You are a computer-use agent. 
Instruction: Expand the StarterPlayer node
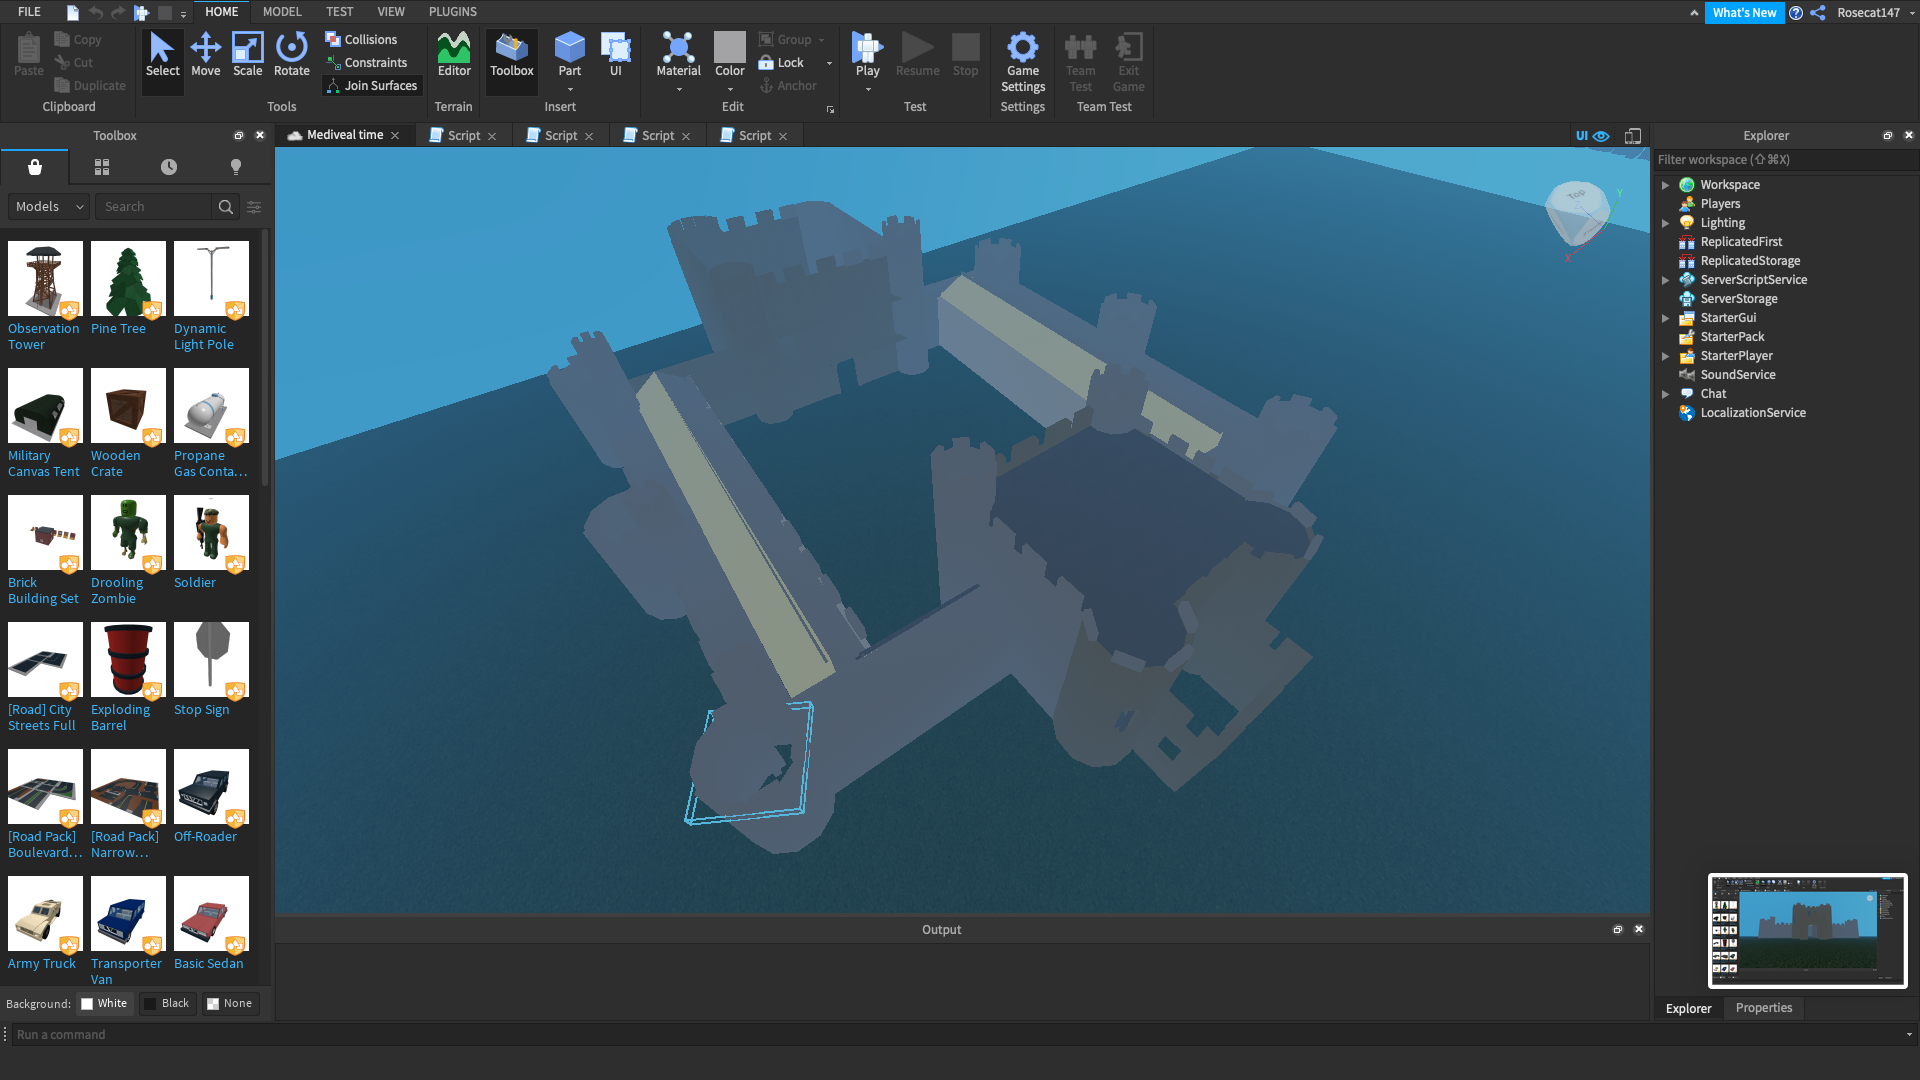(1665, 356)
